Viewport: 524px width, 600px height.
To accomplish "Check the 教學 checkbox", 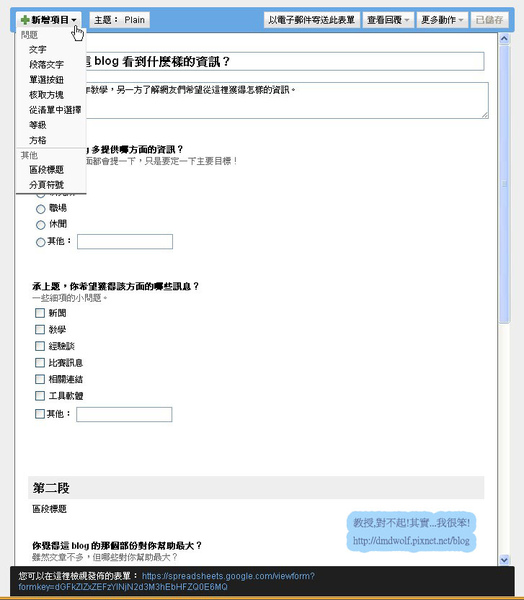I will (40, 329).
